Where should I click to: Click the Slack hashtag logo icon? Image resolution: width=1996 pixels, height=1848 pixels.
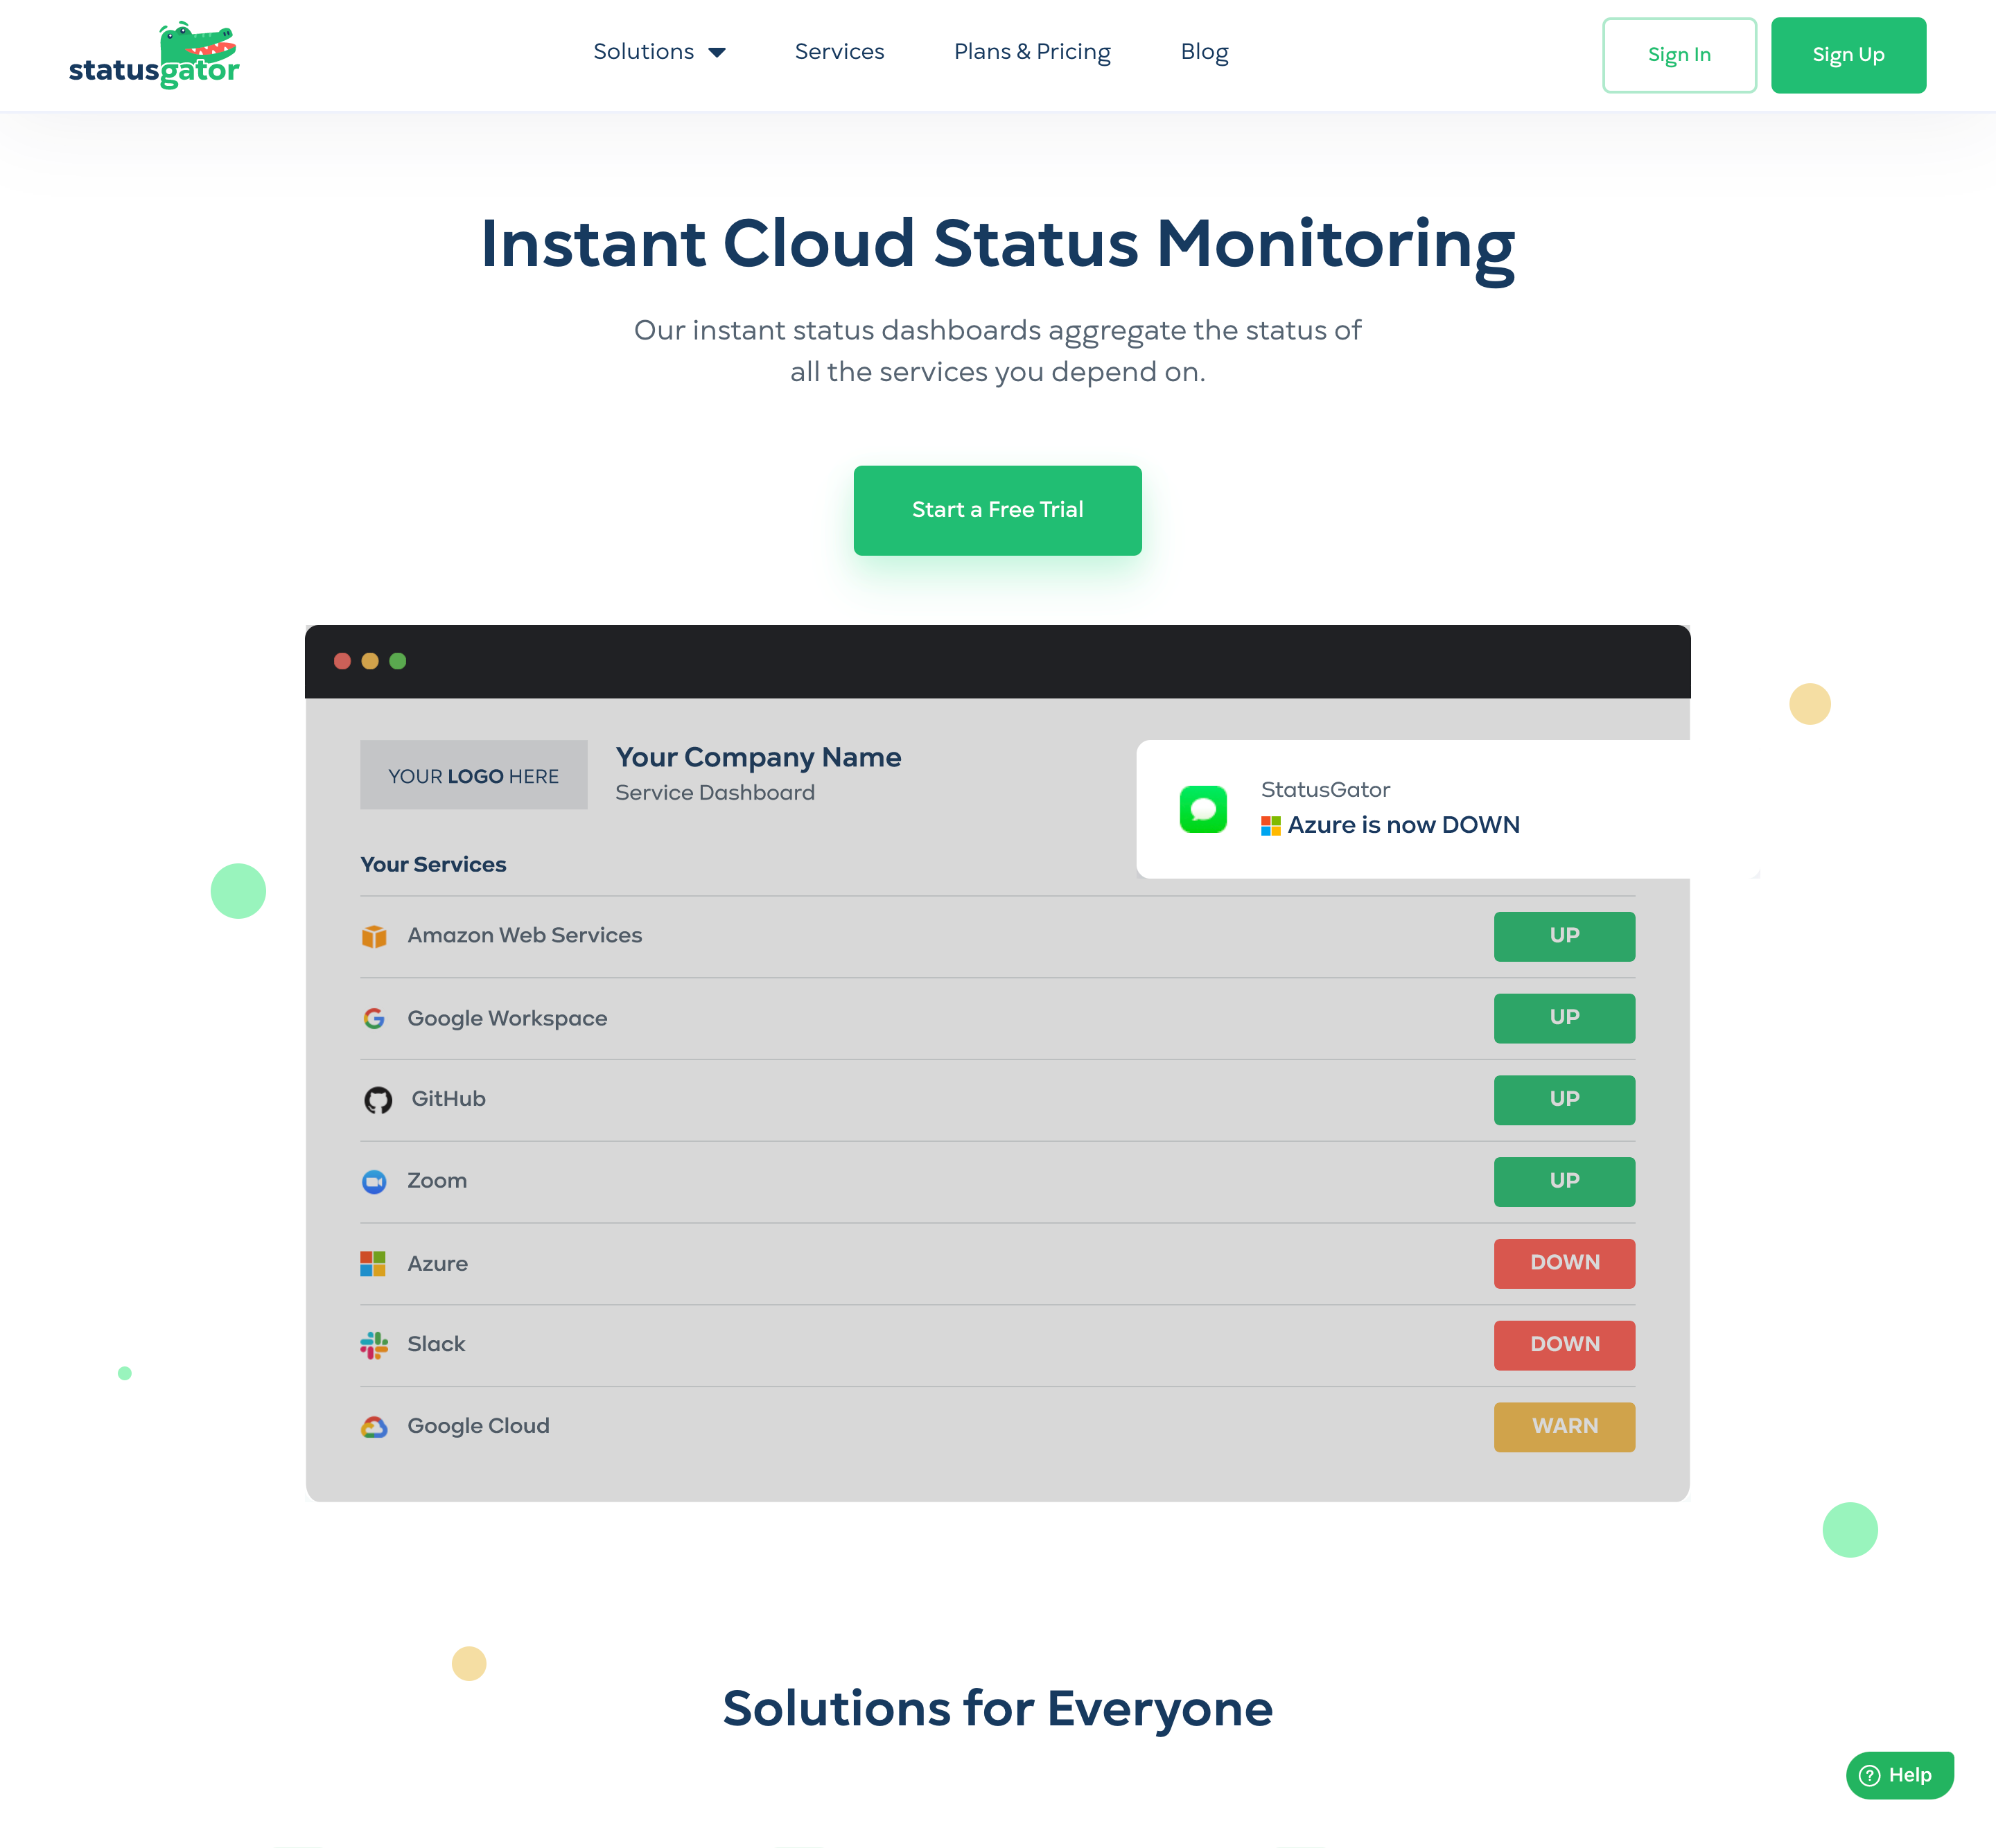[374, 1345]
